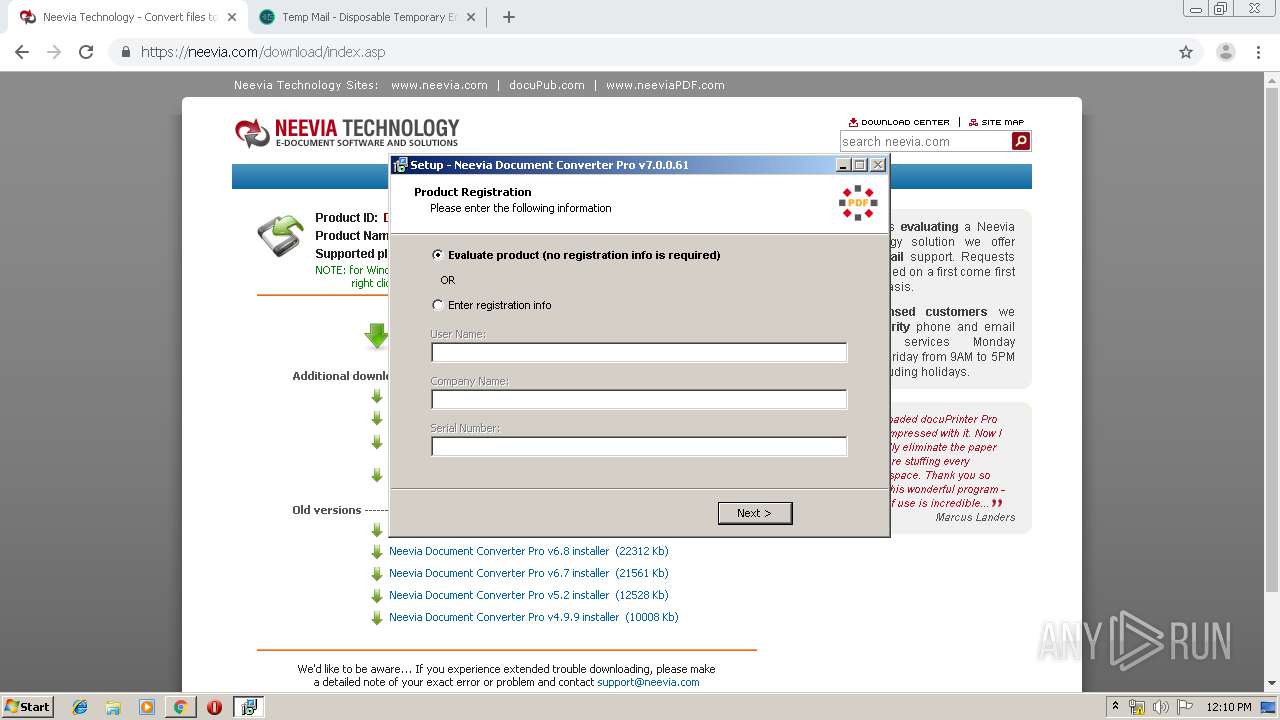
Task: Click green arrow beside v6.8 installer
Action: tap(377, 552)
